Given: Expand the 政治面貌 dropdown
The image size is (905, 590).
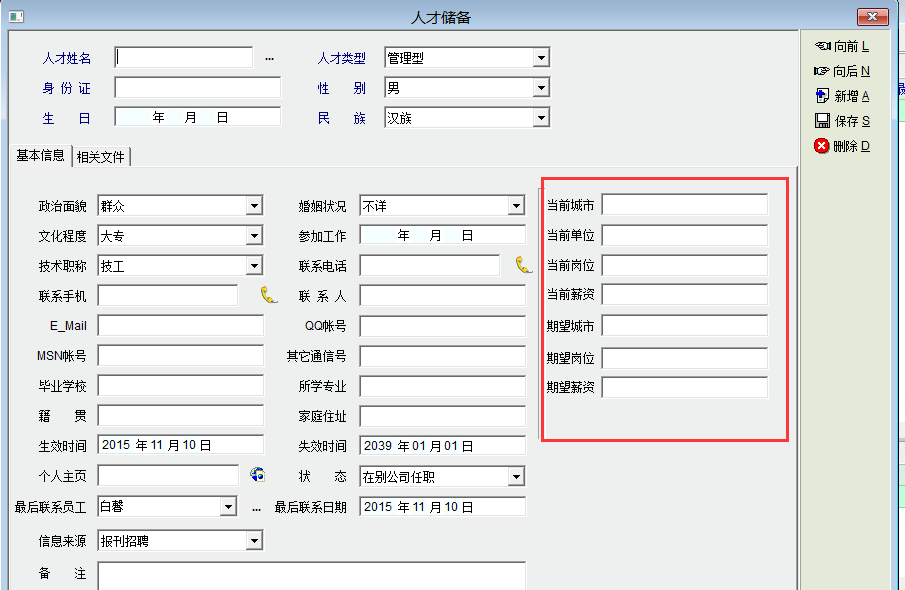Looking at the screenshot, I should pos(254,206).
